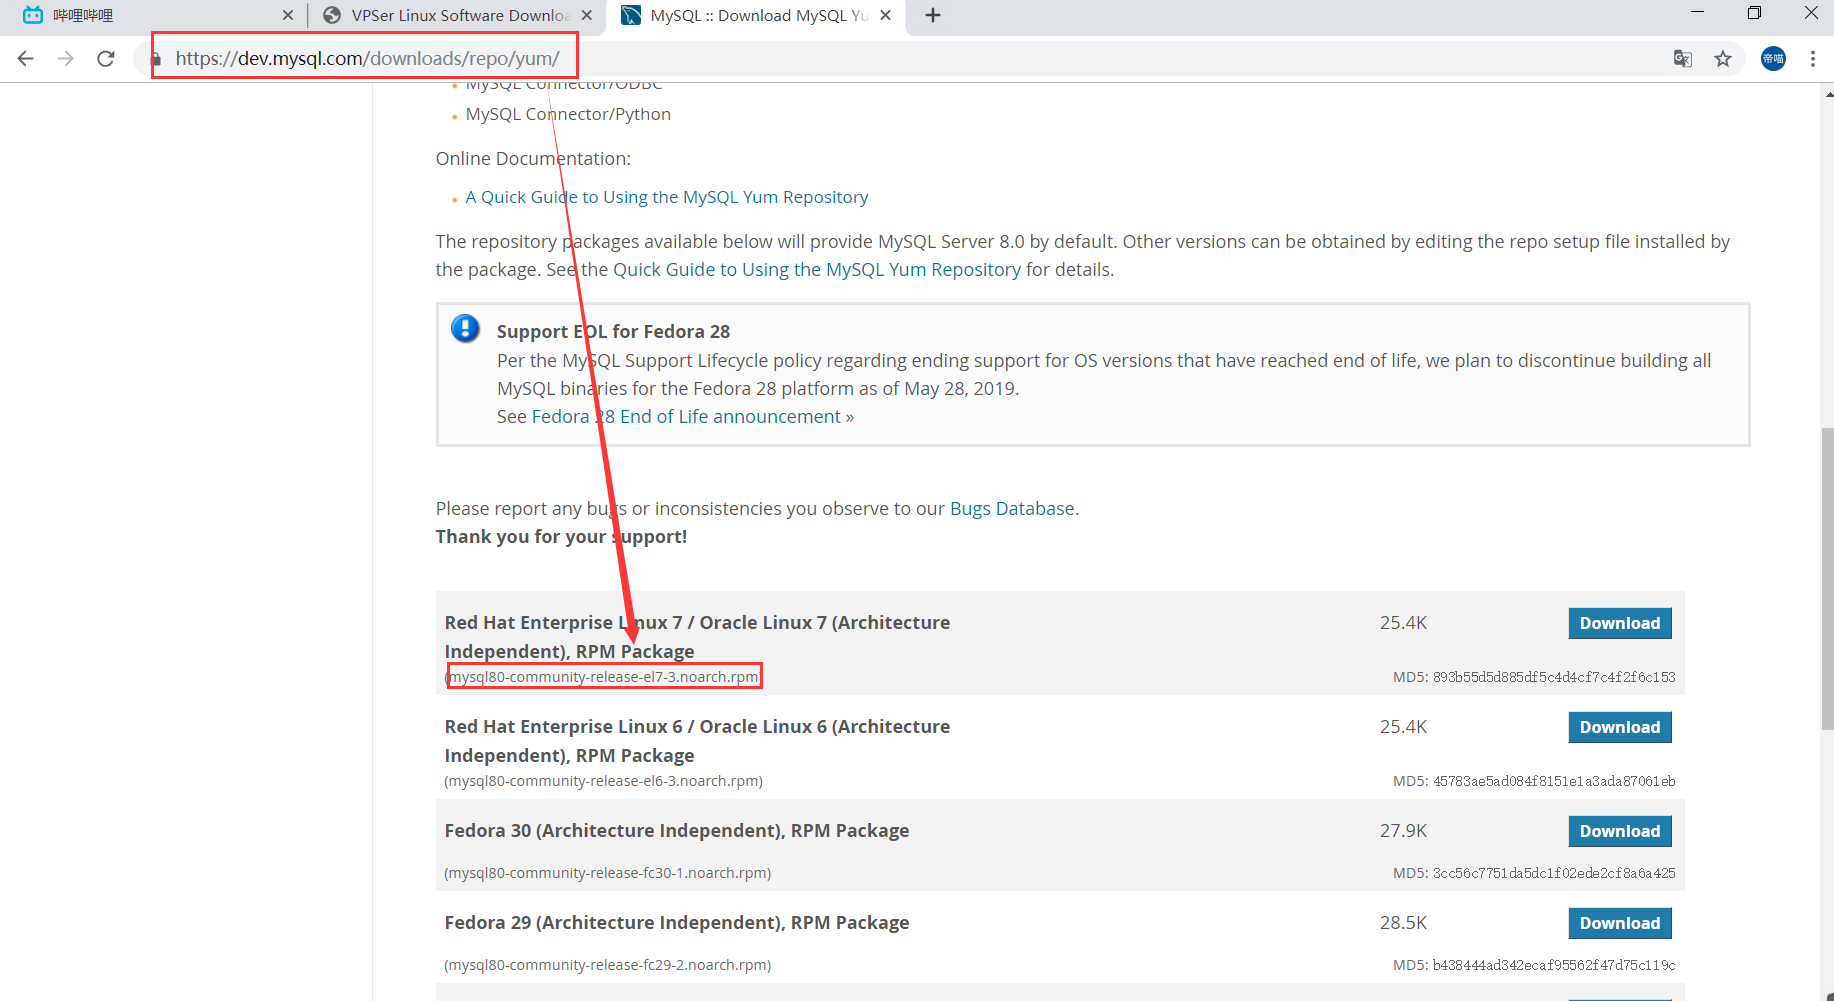Click the browser back arrow
Screen dimensions: 1834x1001
click(x=26, y=59)
